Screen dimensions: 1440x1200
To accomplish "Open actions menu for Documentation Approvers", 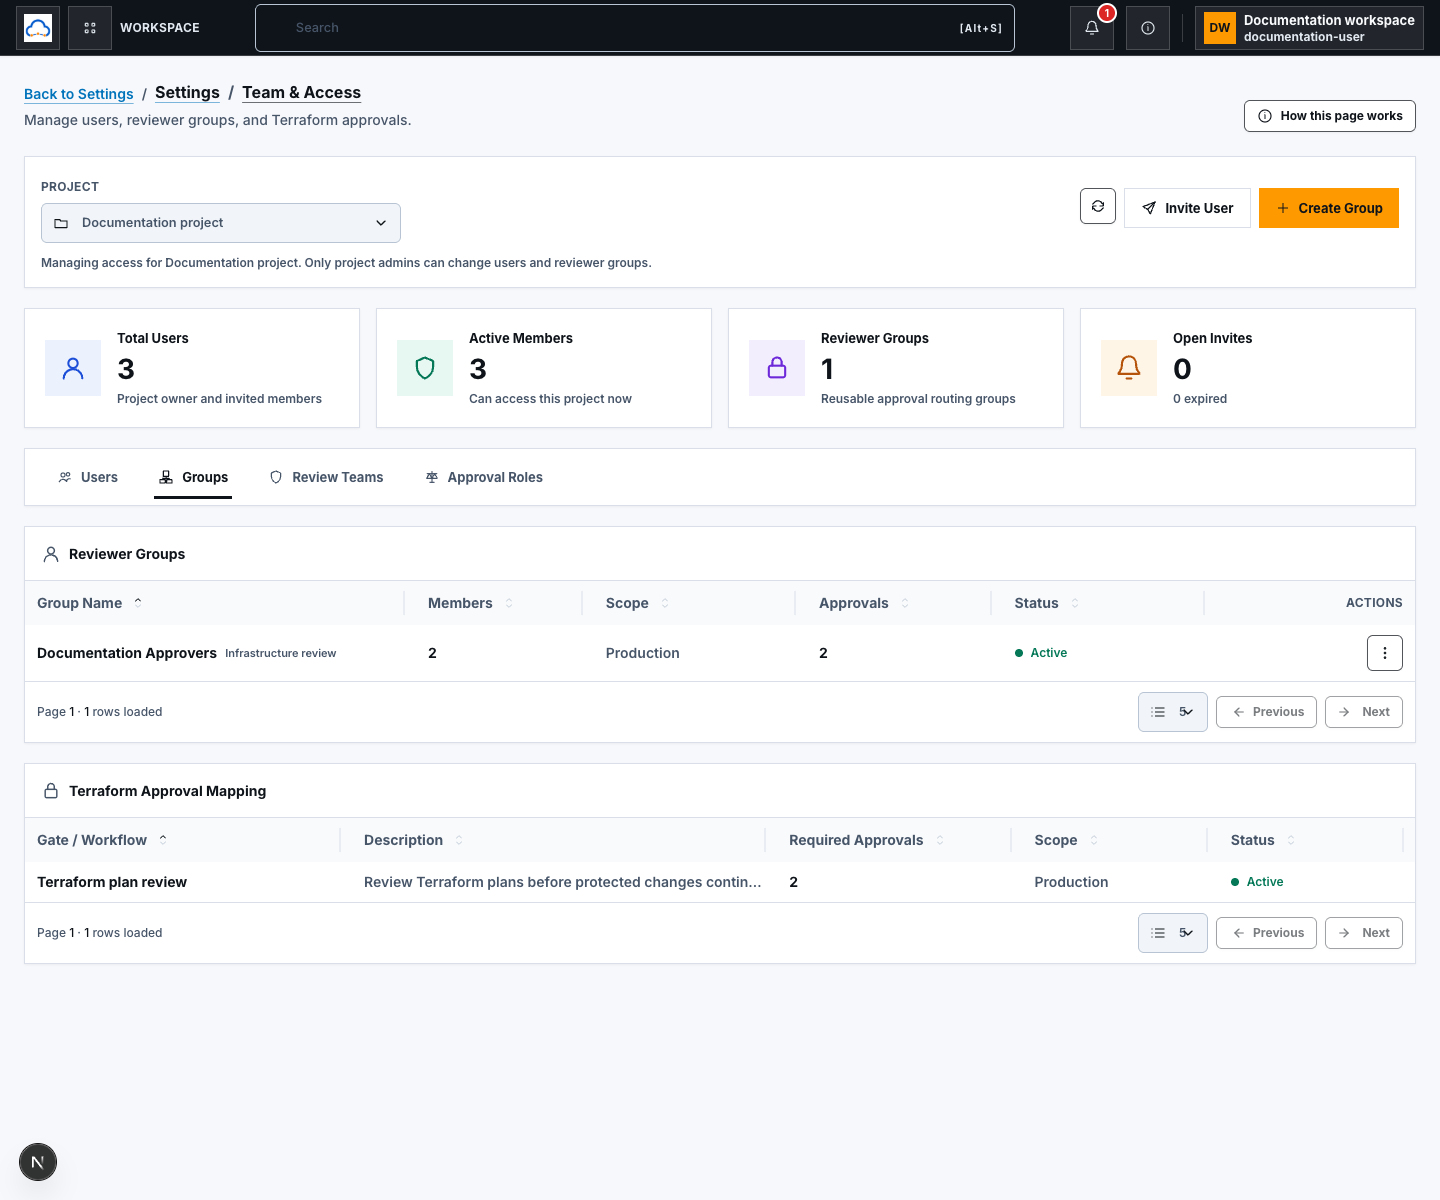I will coord(1385,653).
